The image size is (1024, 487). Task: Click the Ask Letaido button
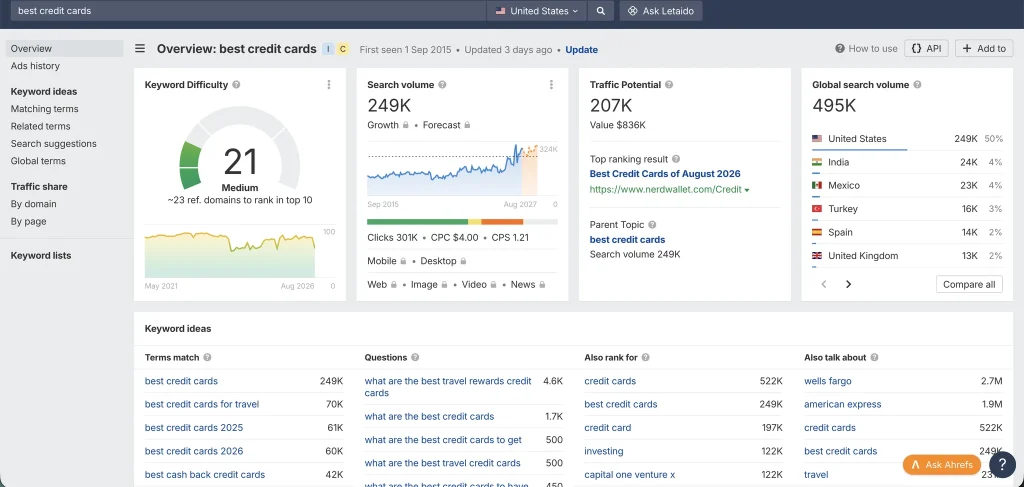(x=661, y=10)
